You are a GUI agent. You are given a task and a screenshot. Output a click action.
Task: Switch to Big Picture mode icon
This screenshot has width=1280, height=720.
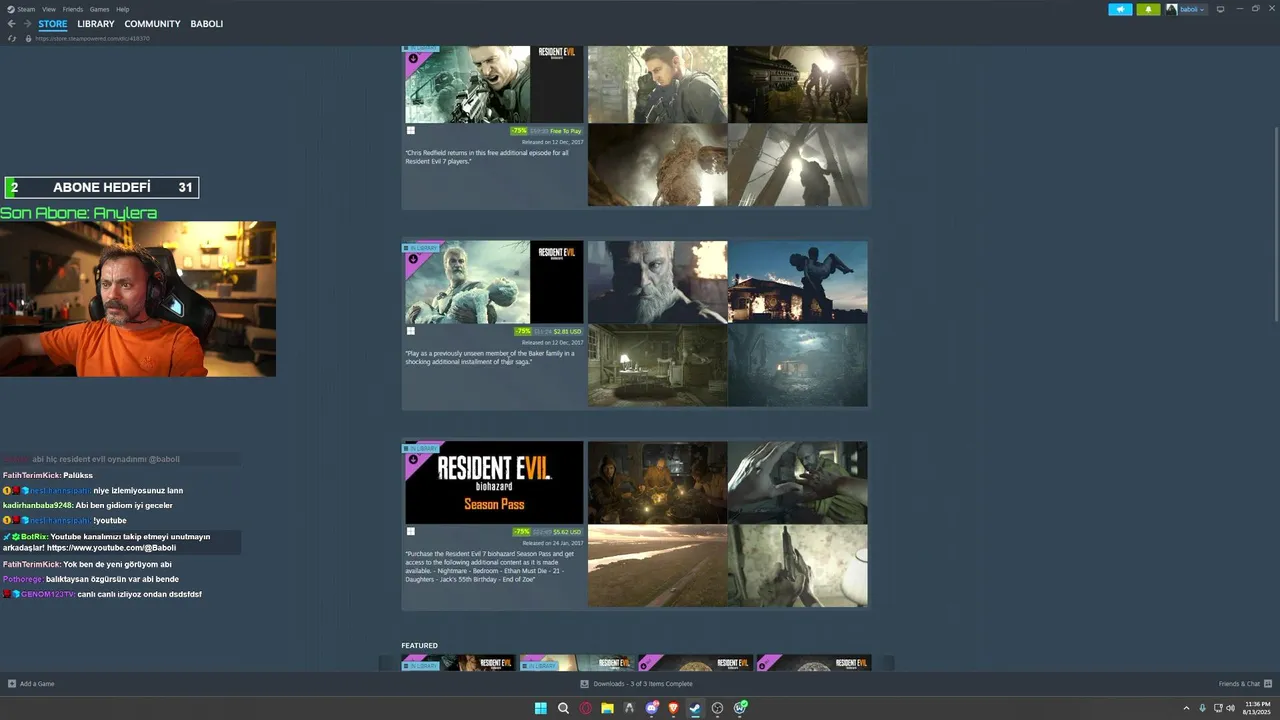(x=1220, y=9)
